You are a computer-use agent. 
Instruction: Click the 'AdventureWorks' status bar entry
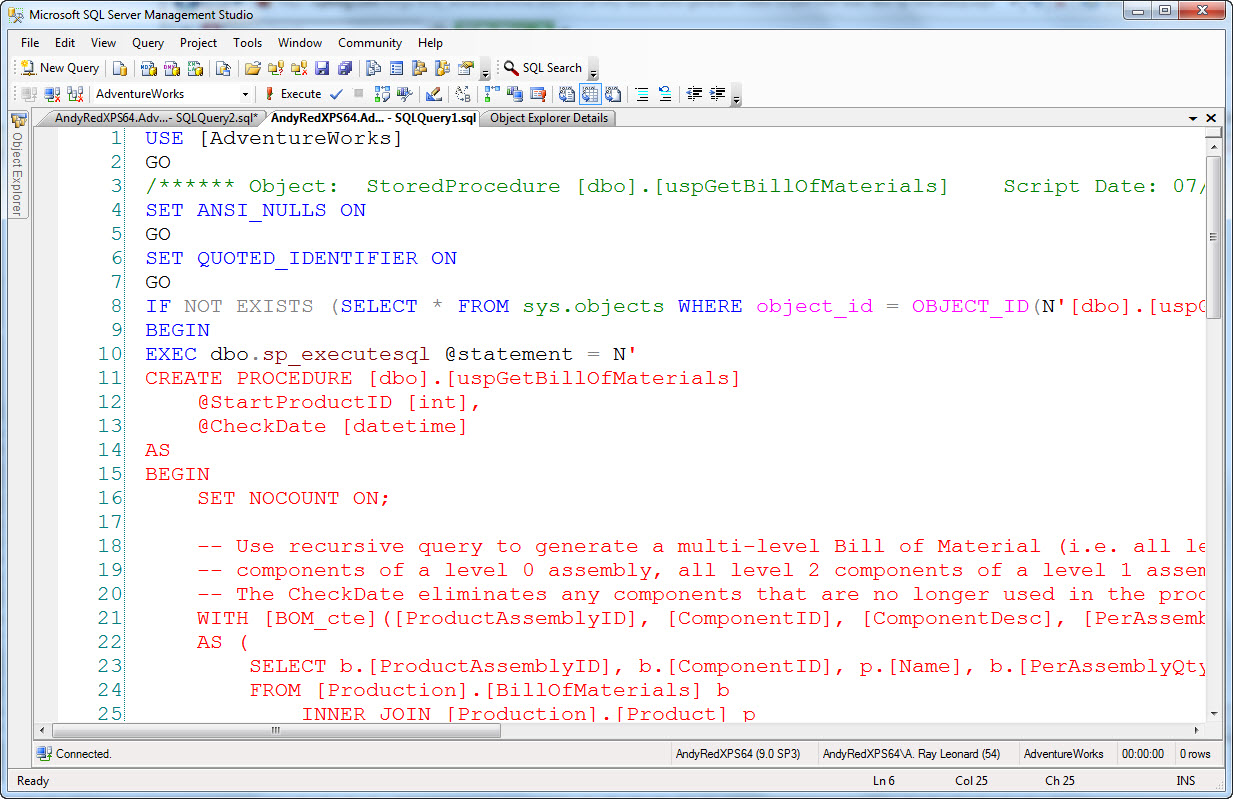[1064, 754]
